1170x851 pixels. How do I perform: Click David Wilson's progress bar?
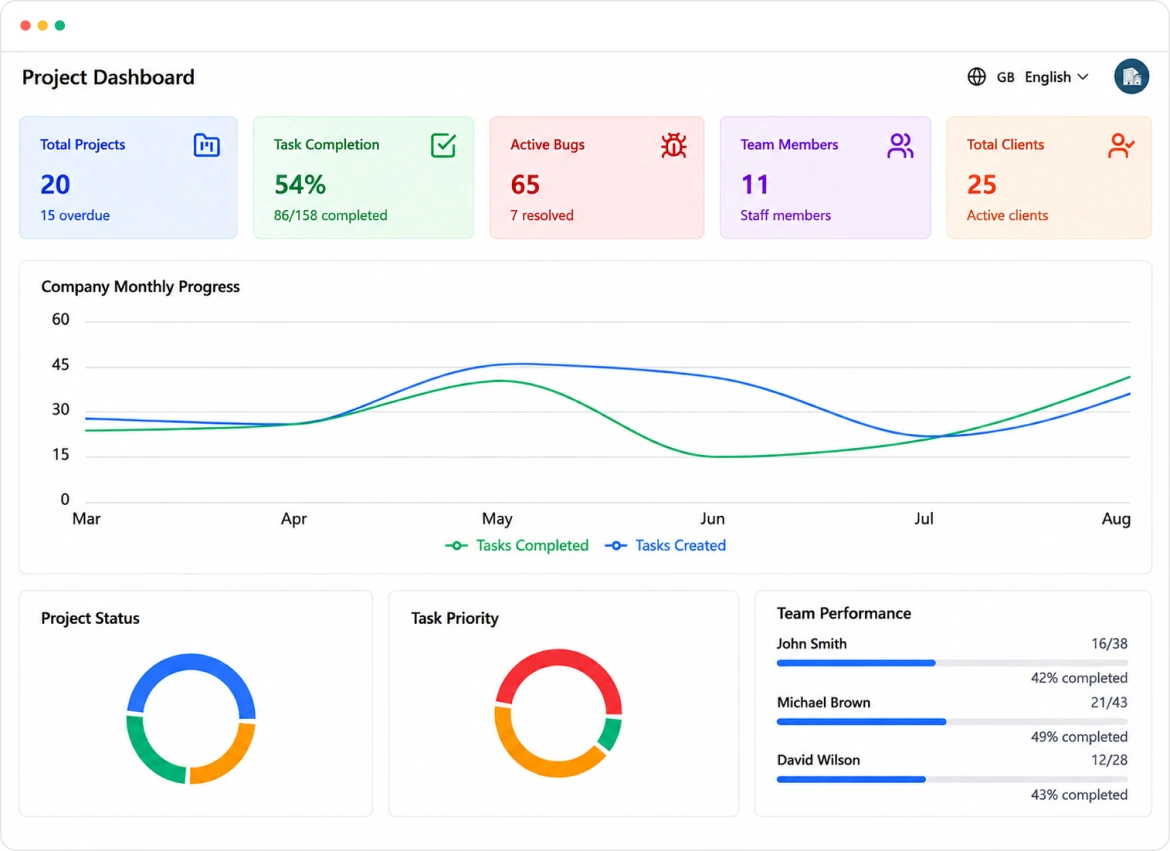(952, 779)
